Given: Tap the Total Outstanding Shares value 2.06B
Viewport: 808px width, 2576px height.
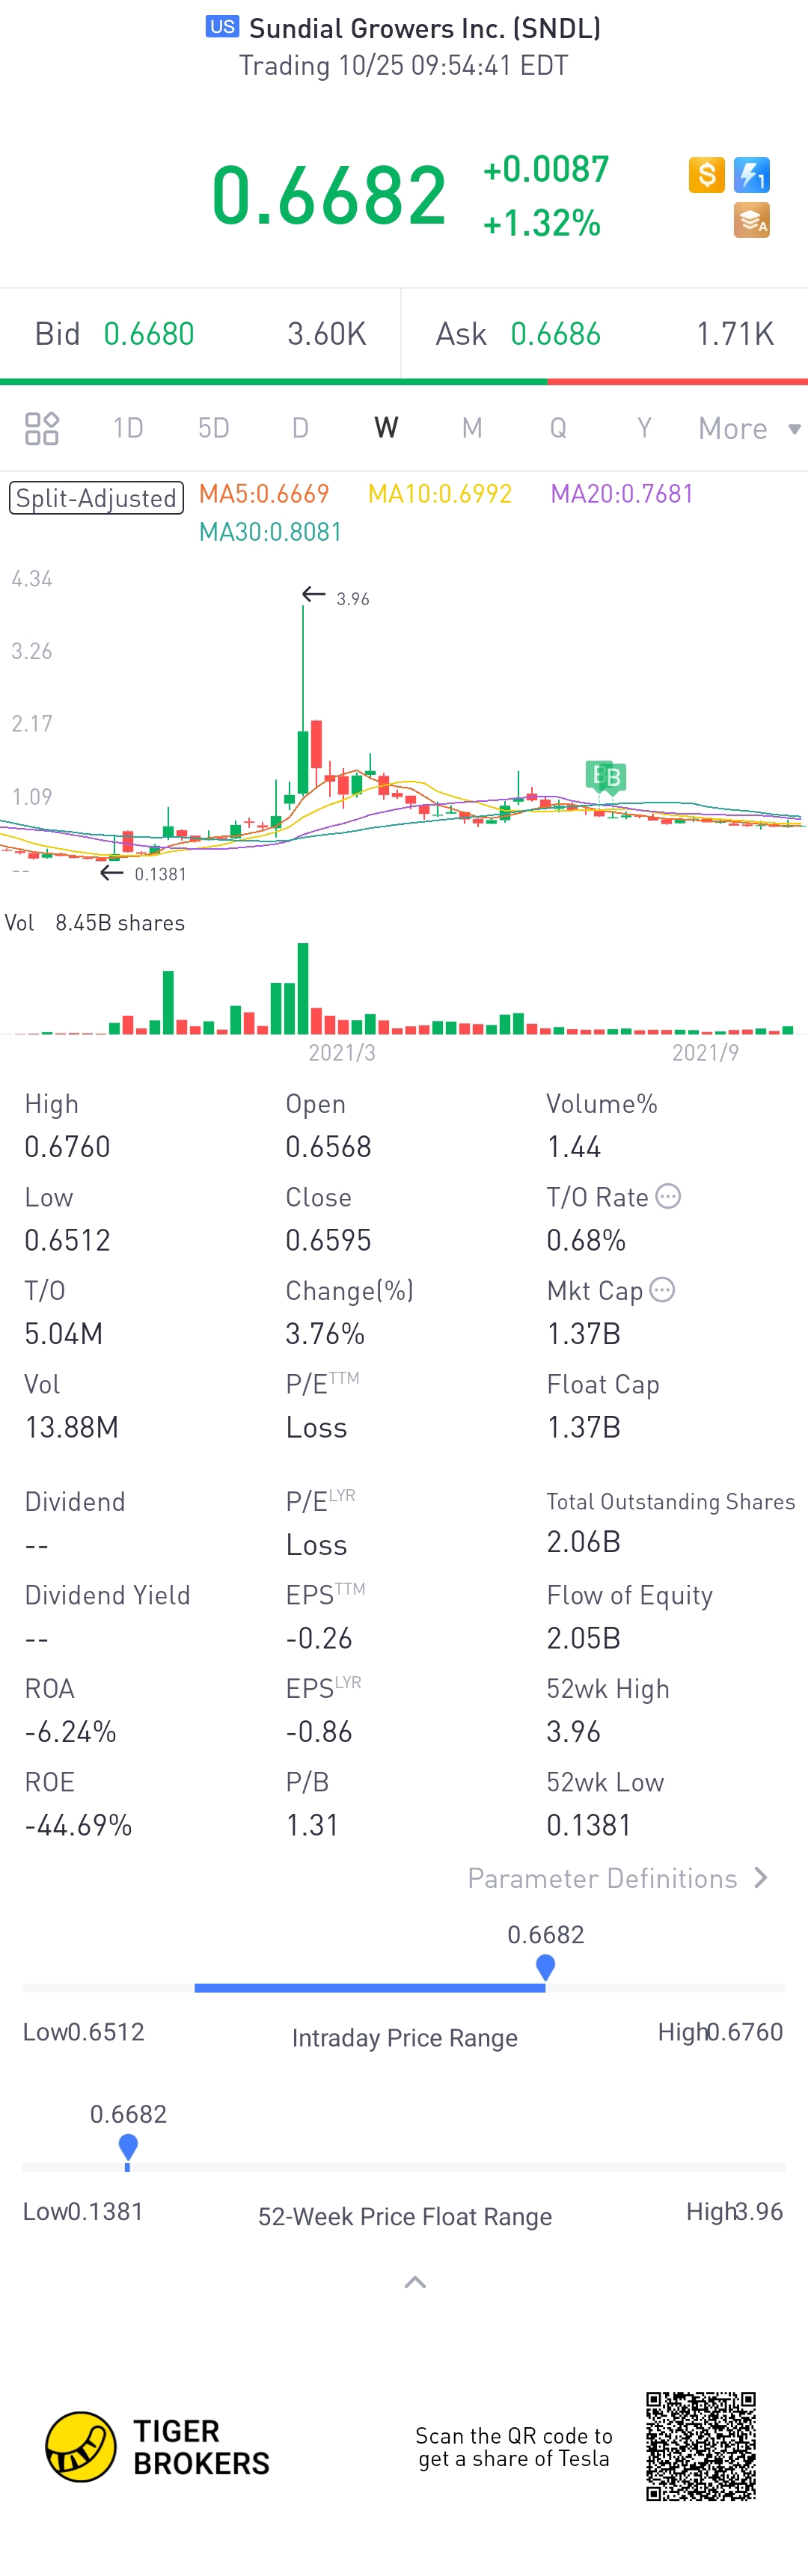Looking at the screenshot, I should pos(584,1542).
